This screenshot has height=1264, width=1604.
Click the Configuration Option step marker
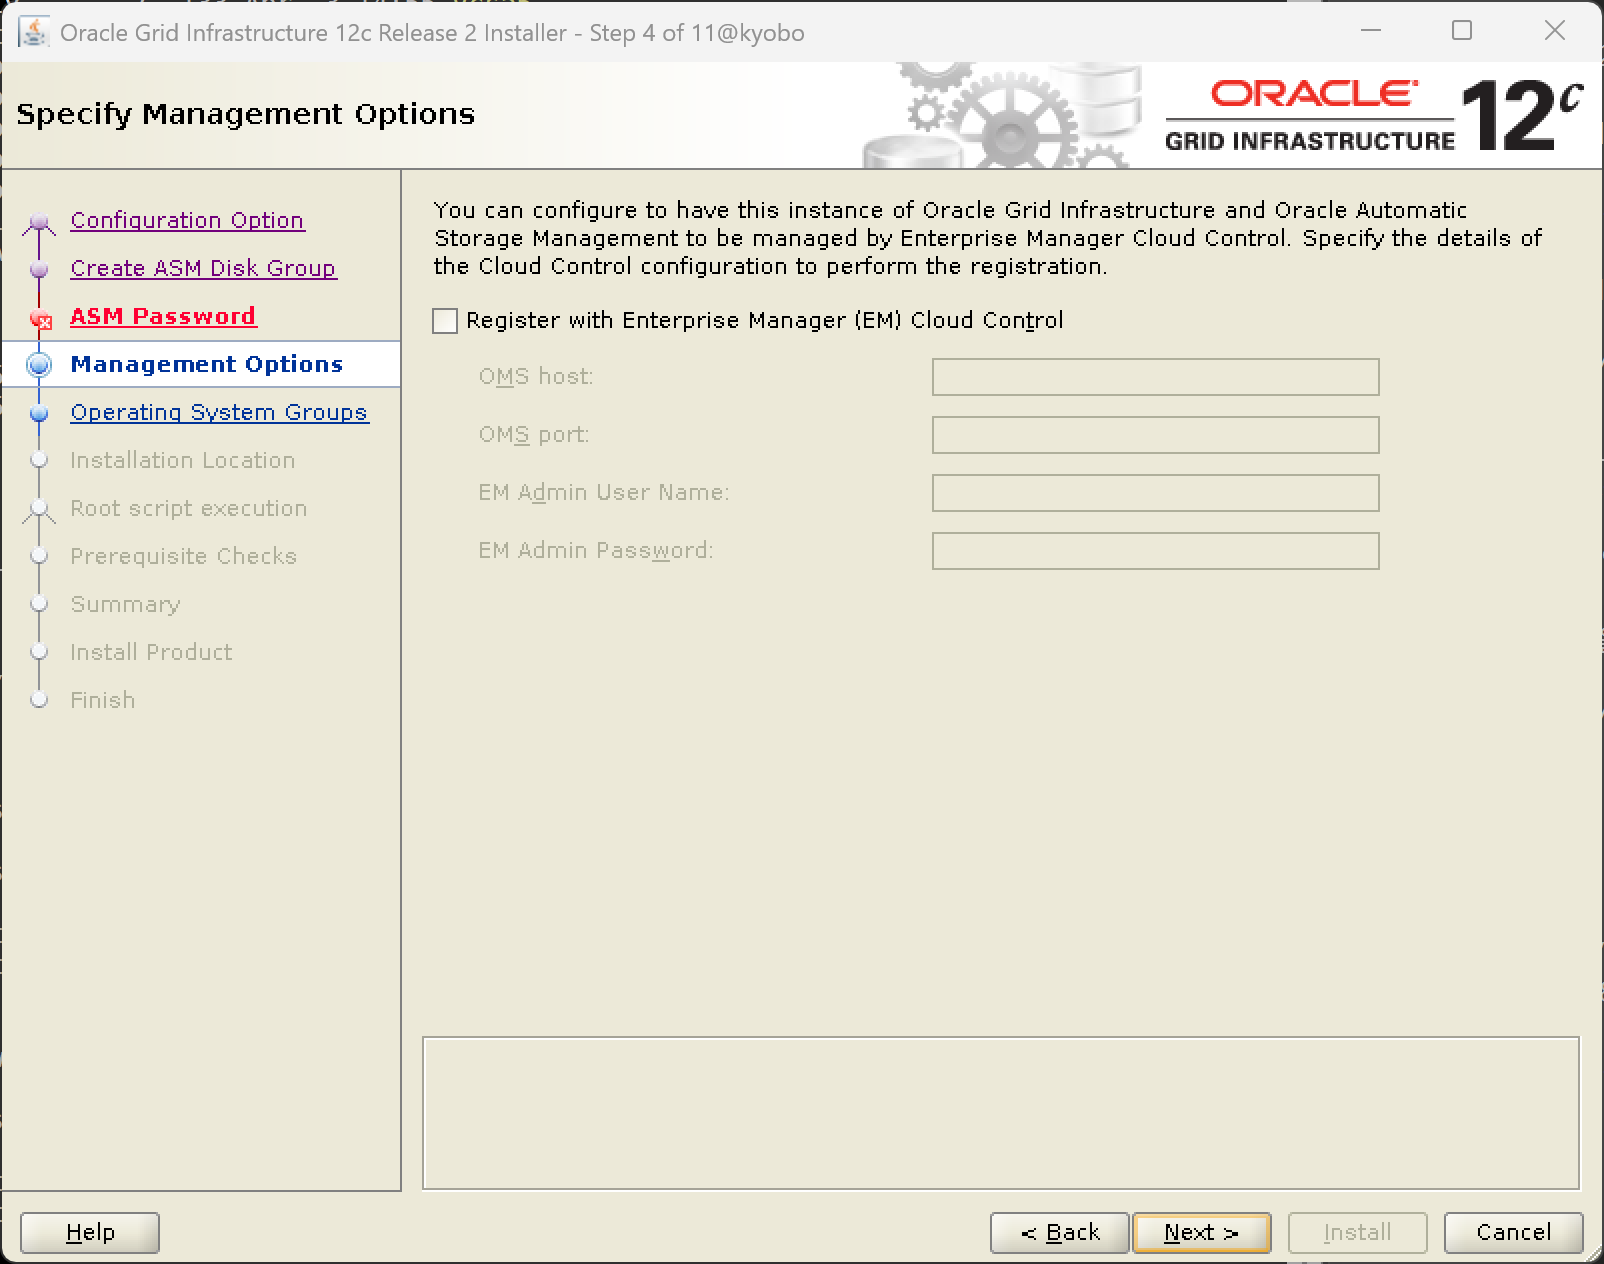[x=39, y=221]
